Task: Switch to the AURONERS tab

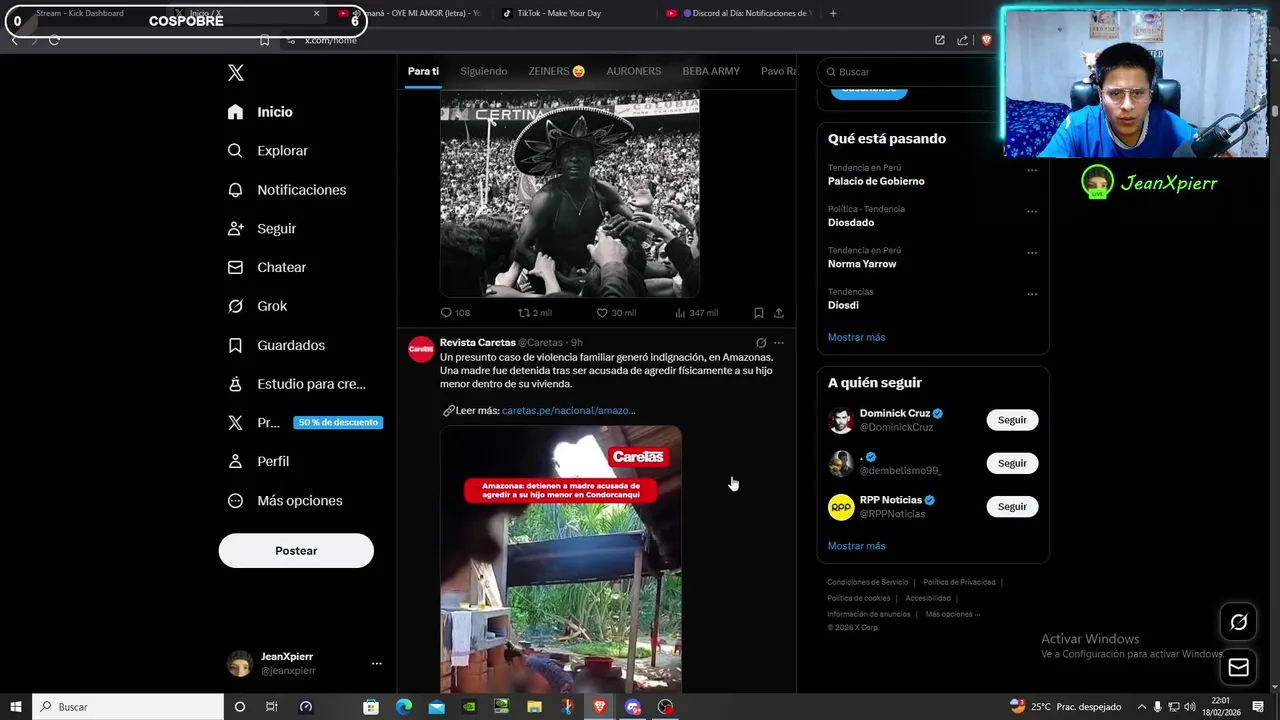Action: 634,71
